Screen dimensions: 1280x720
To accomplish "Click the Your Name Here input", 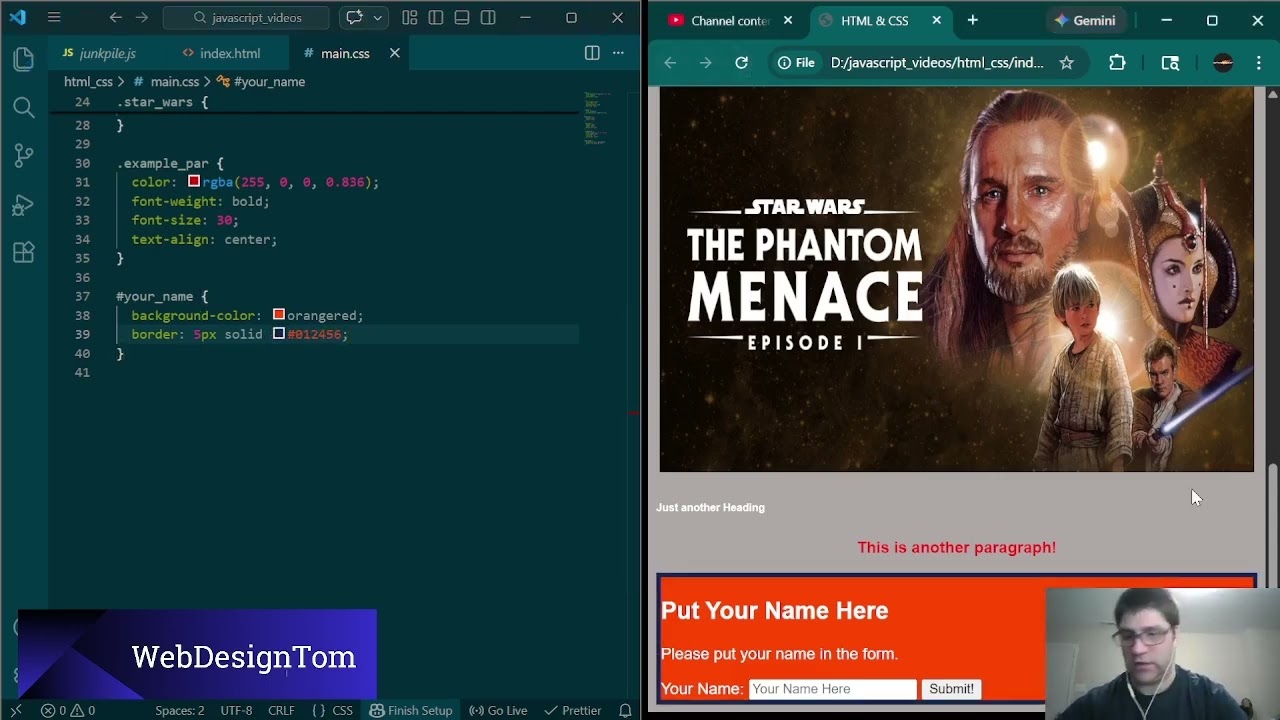I will [x=832, y=689].
